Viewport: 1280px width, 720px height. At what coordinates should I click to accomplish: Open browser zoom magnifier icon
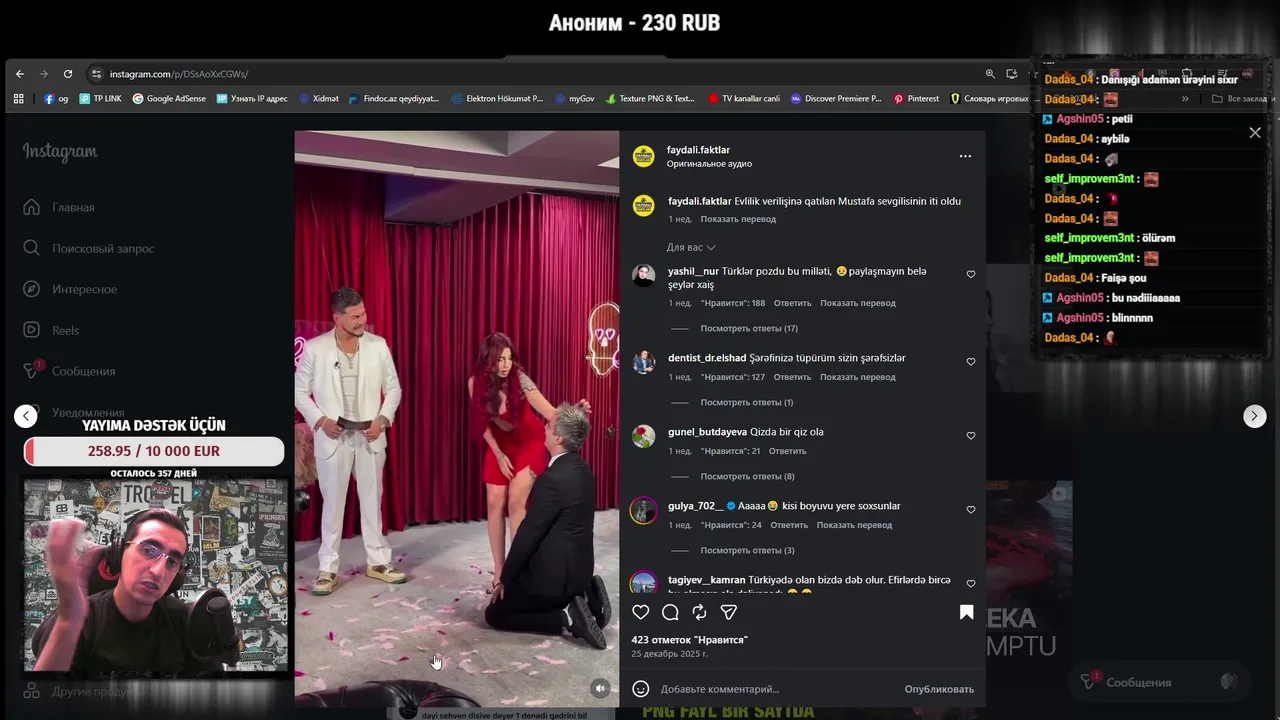(x=990, y=74)
